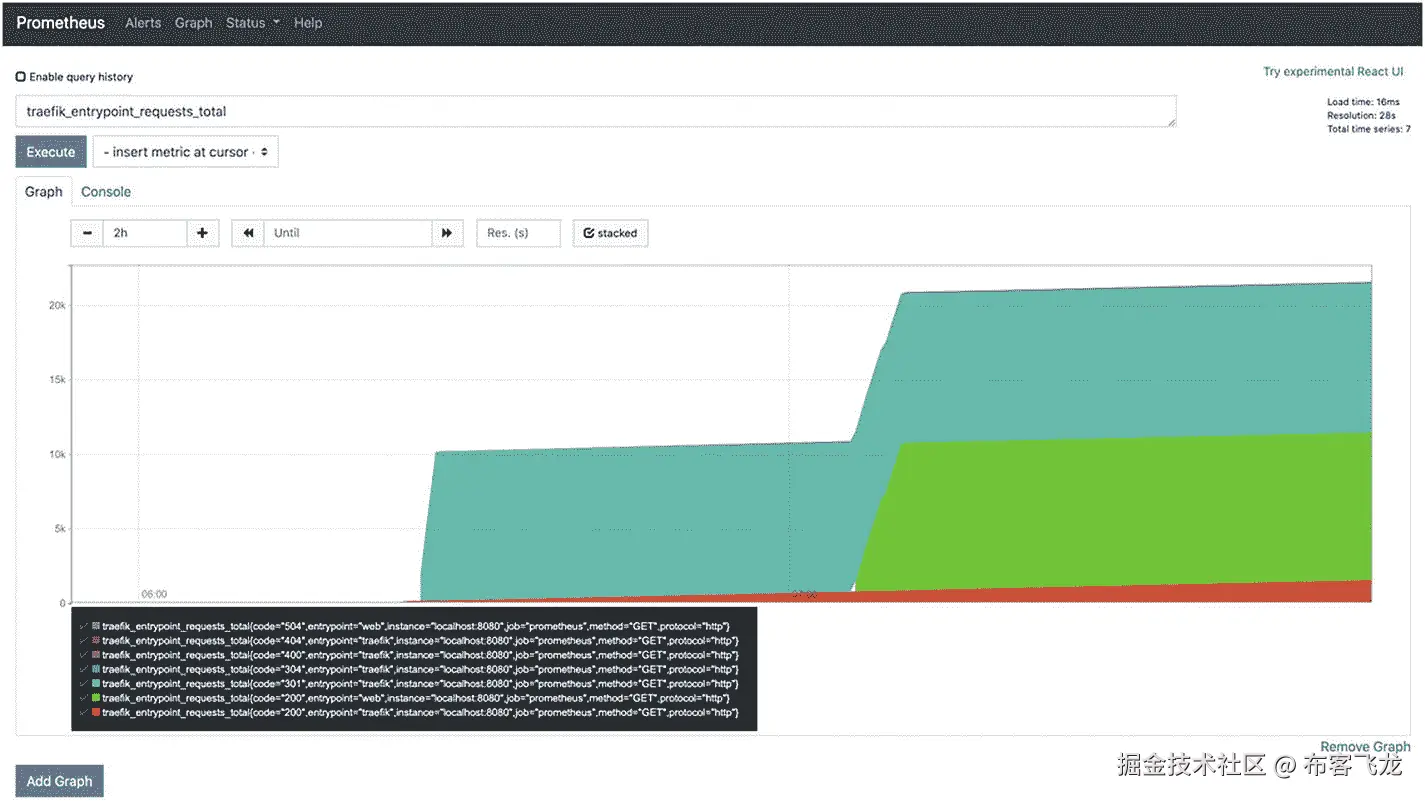Click legend text for code="504" web series

(415, 626)
